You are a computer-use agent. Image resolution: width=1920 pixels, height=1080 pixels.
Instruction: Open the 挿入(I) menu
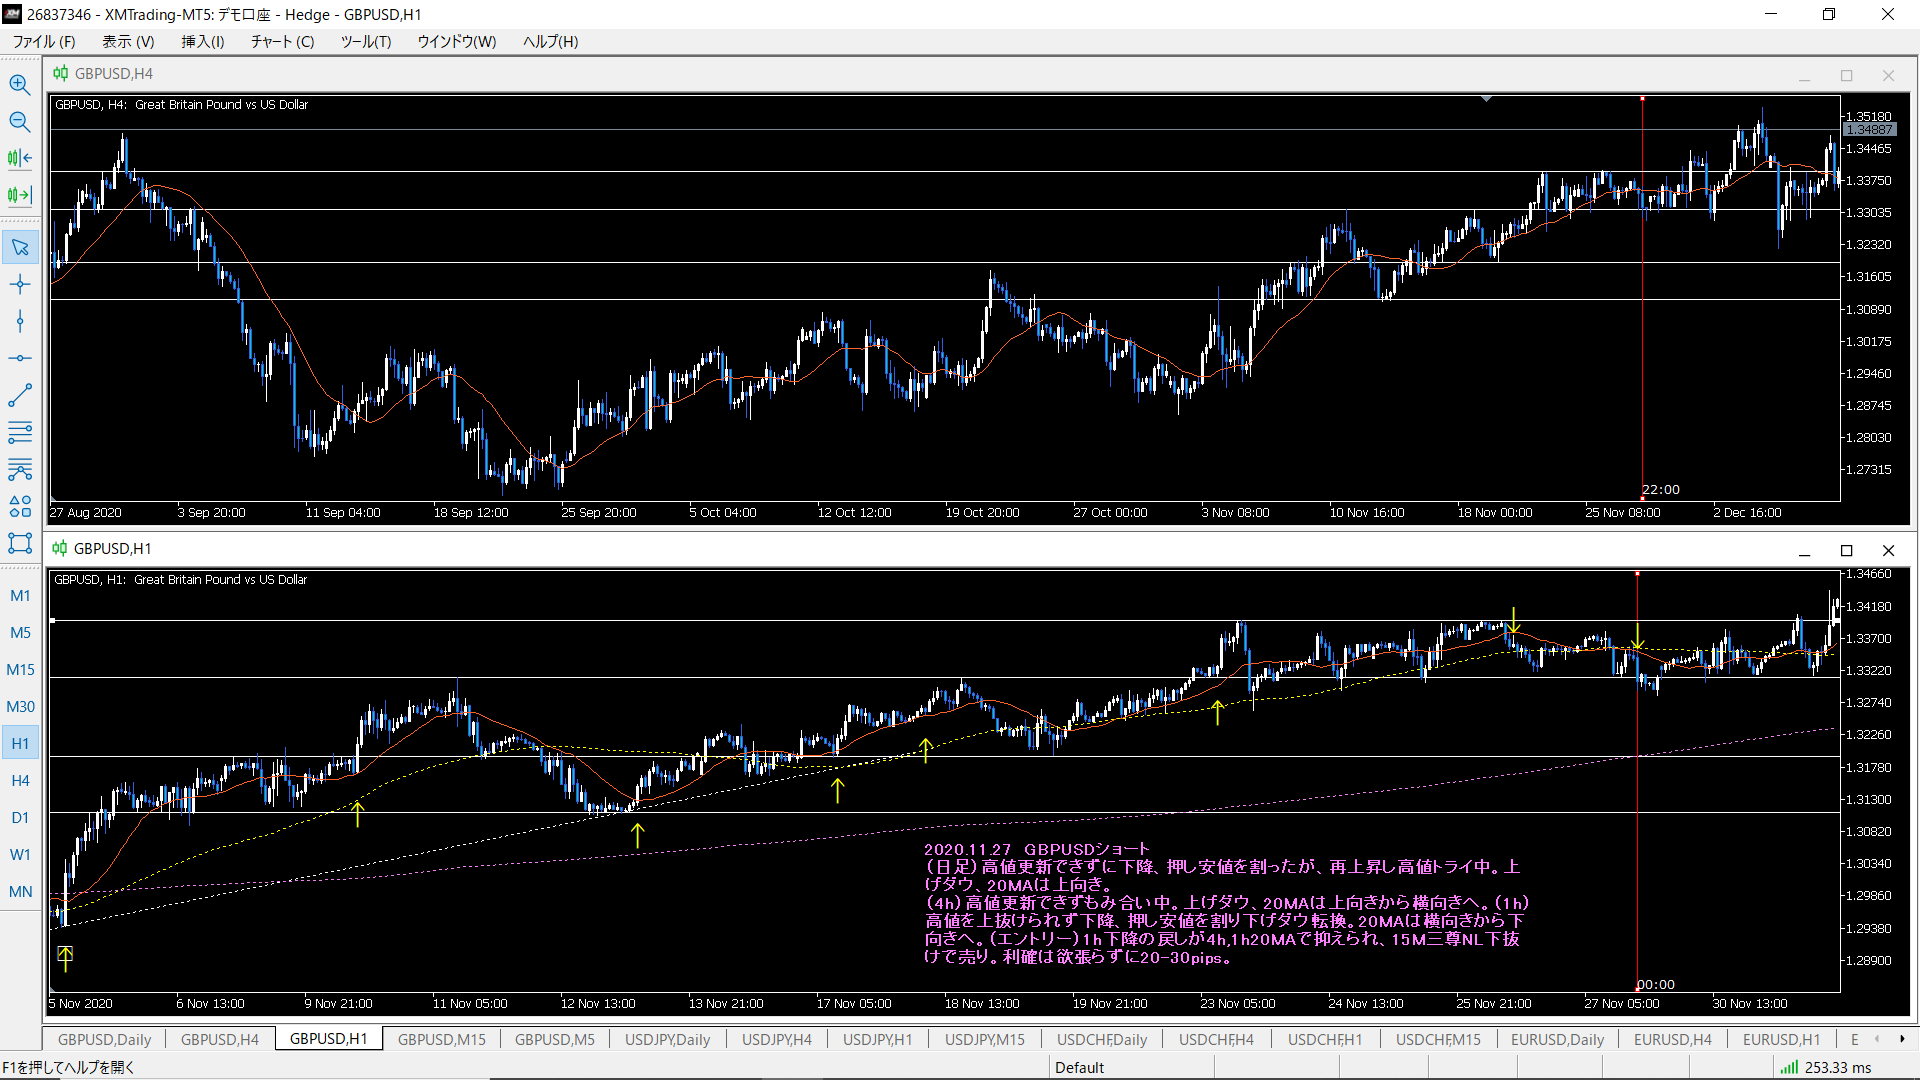tap(203, 41)
